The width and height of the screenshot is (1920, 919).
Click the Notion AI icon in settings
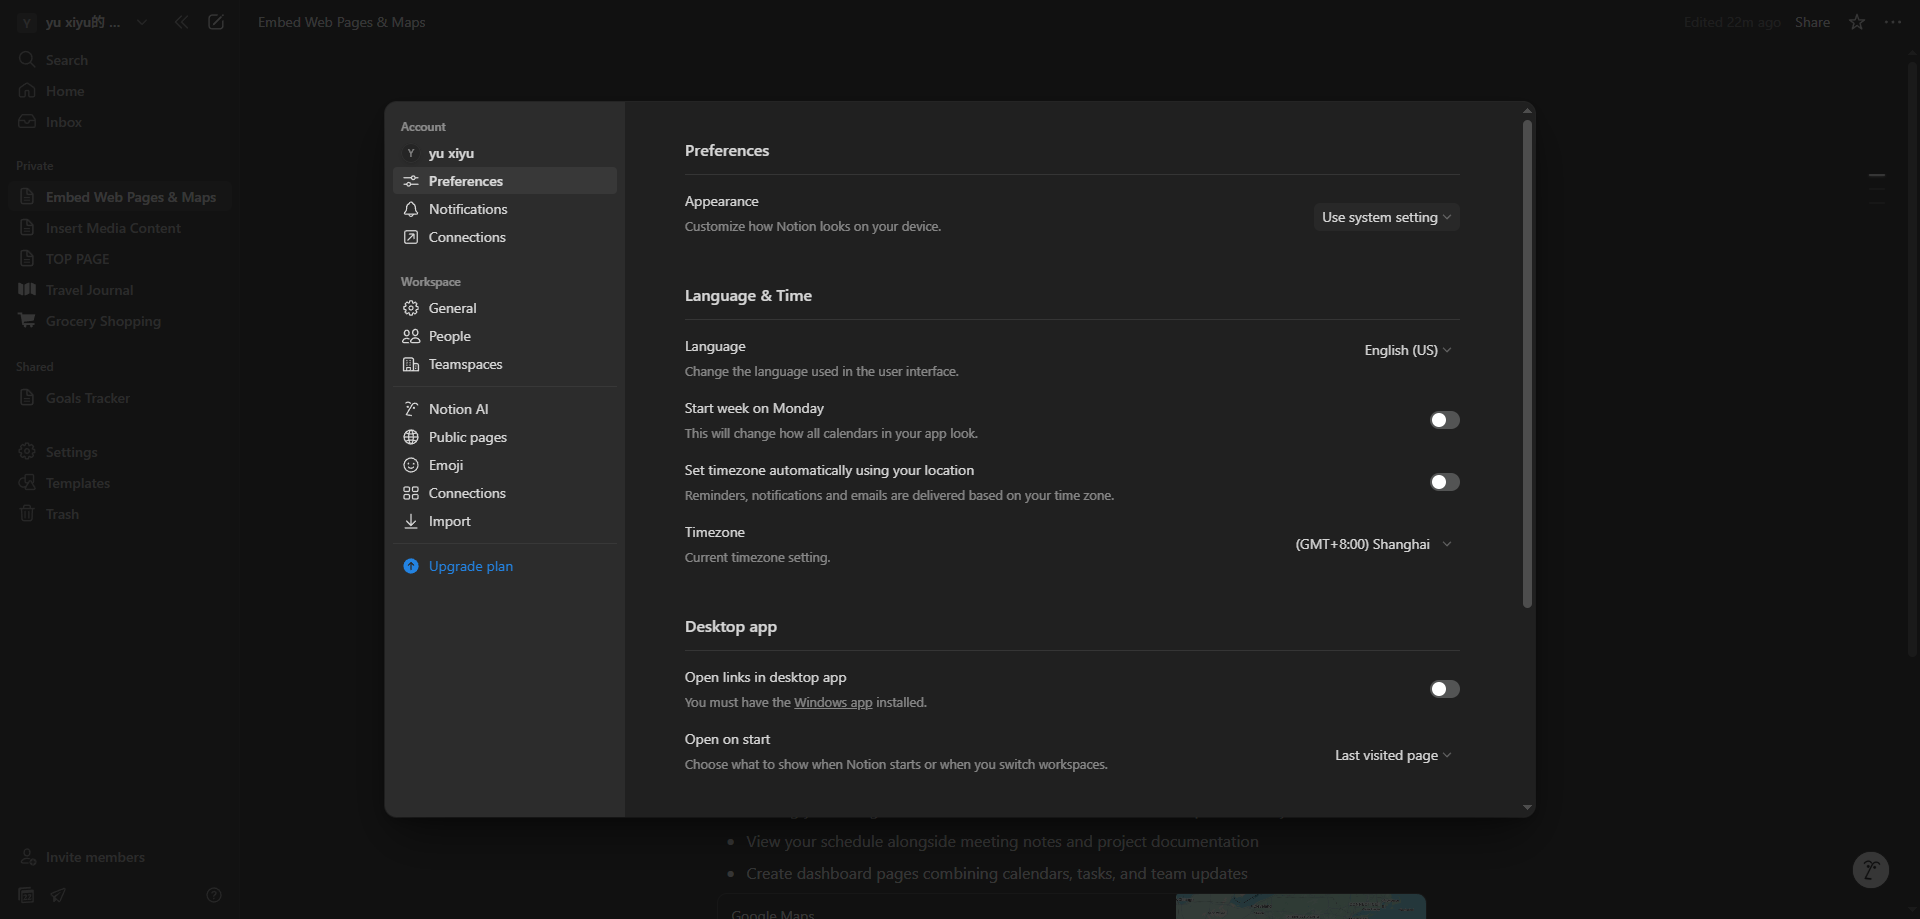[411, 409]
